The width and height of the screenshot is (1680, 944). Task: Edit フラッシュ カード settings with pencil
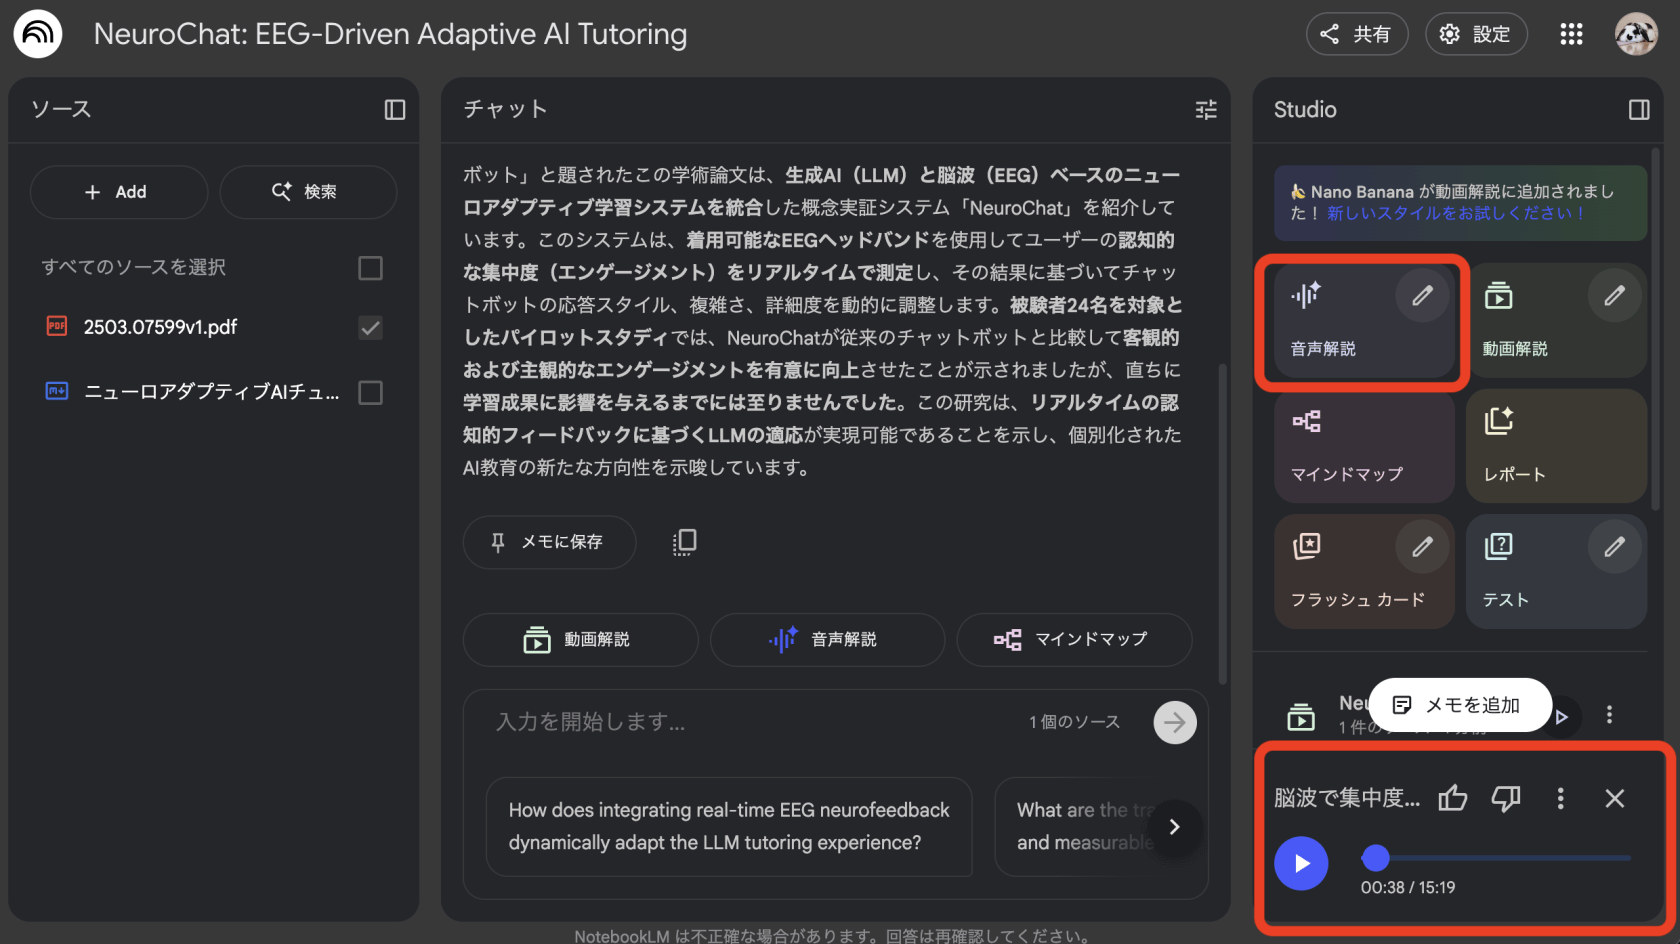point(1422,547)
